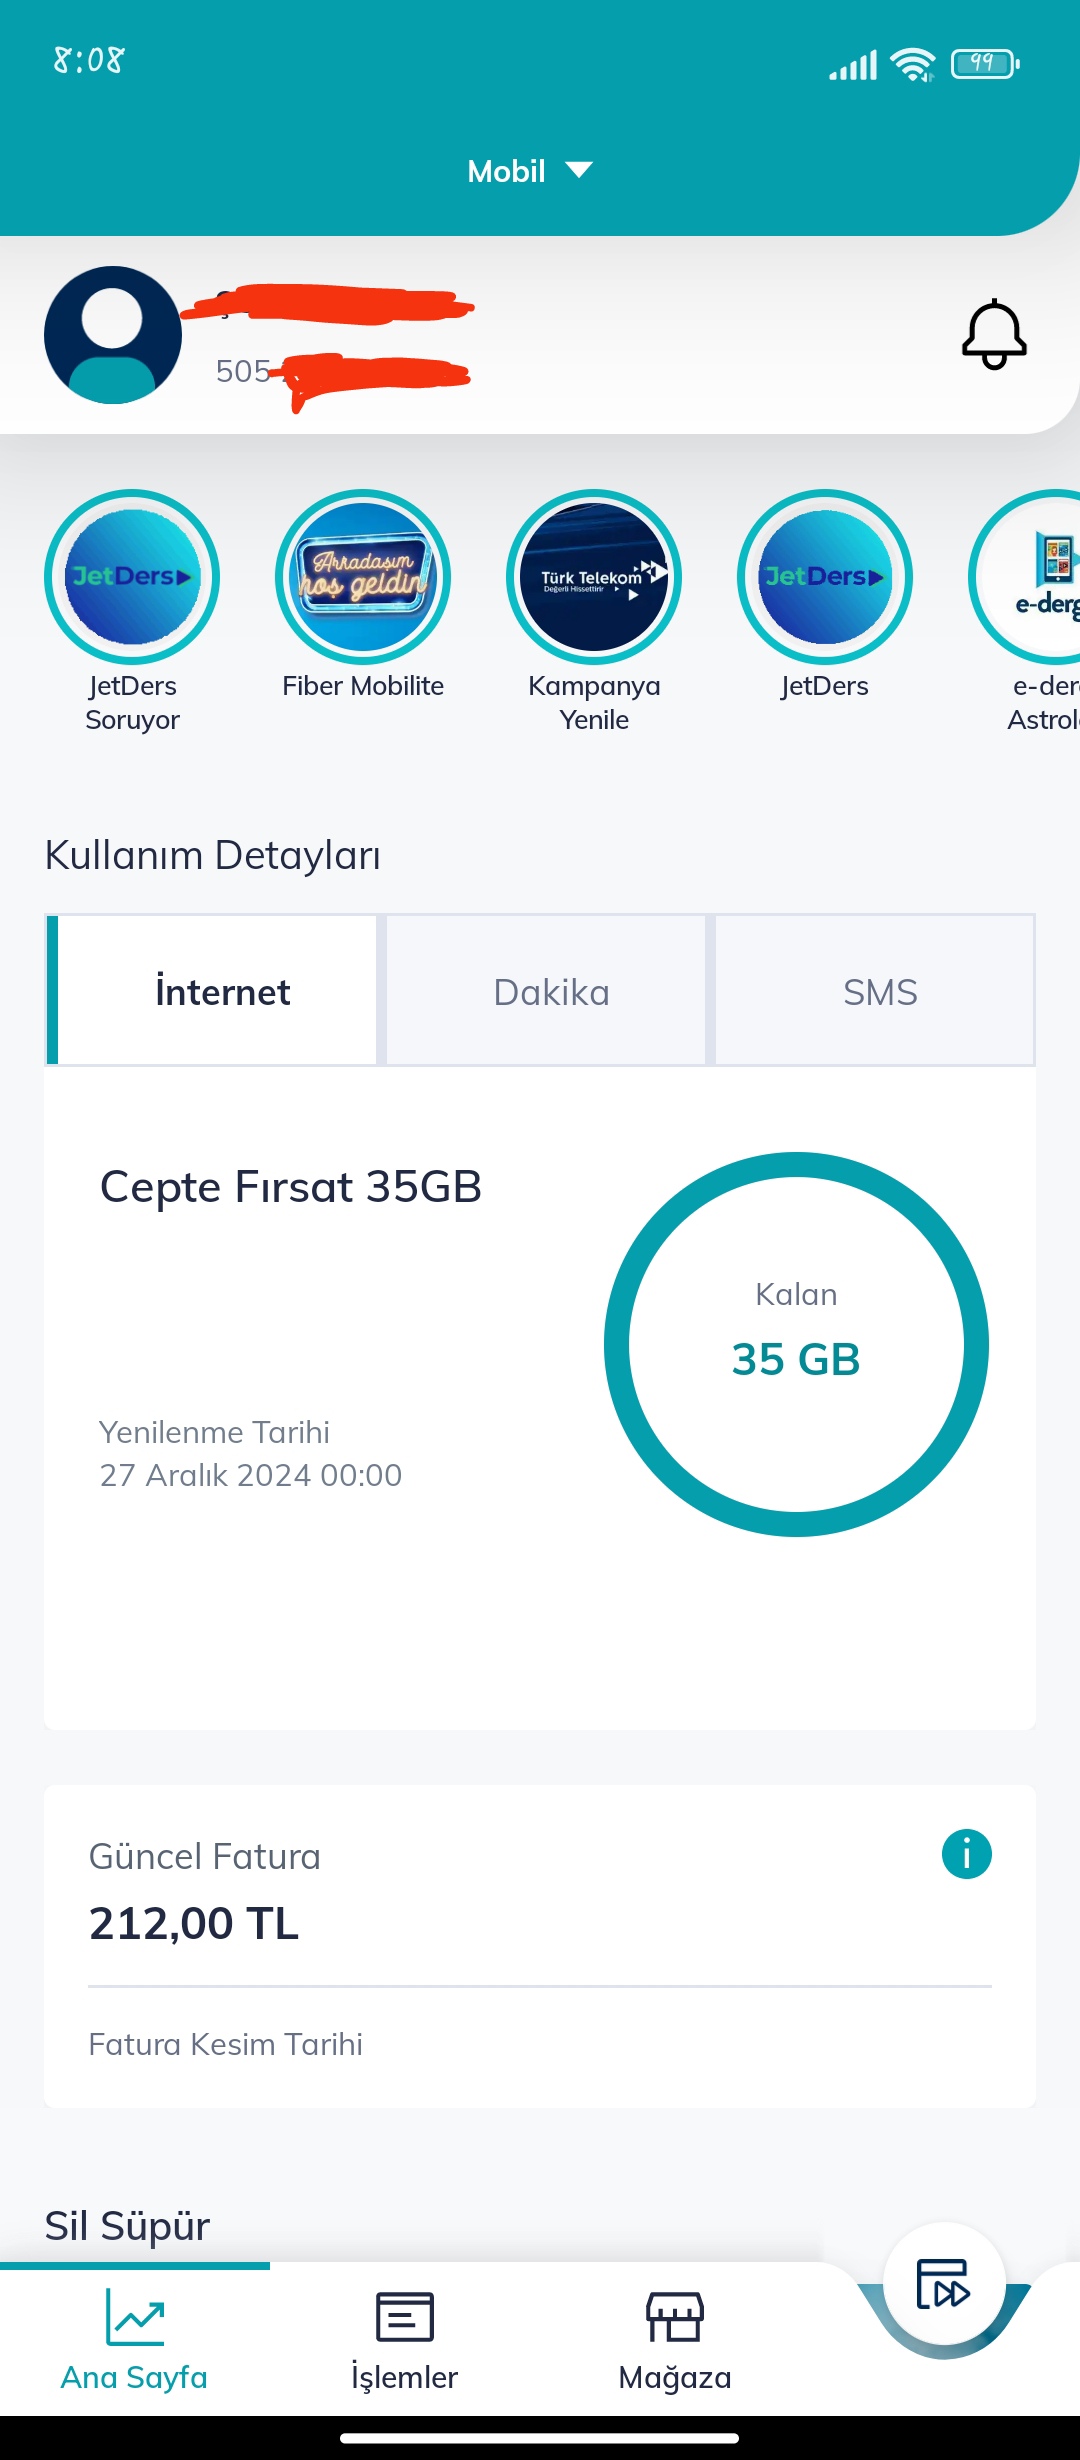Open İşlemler from the bottom navigation

(404, 2340)
